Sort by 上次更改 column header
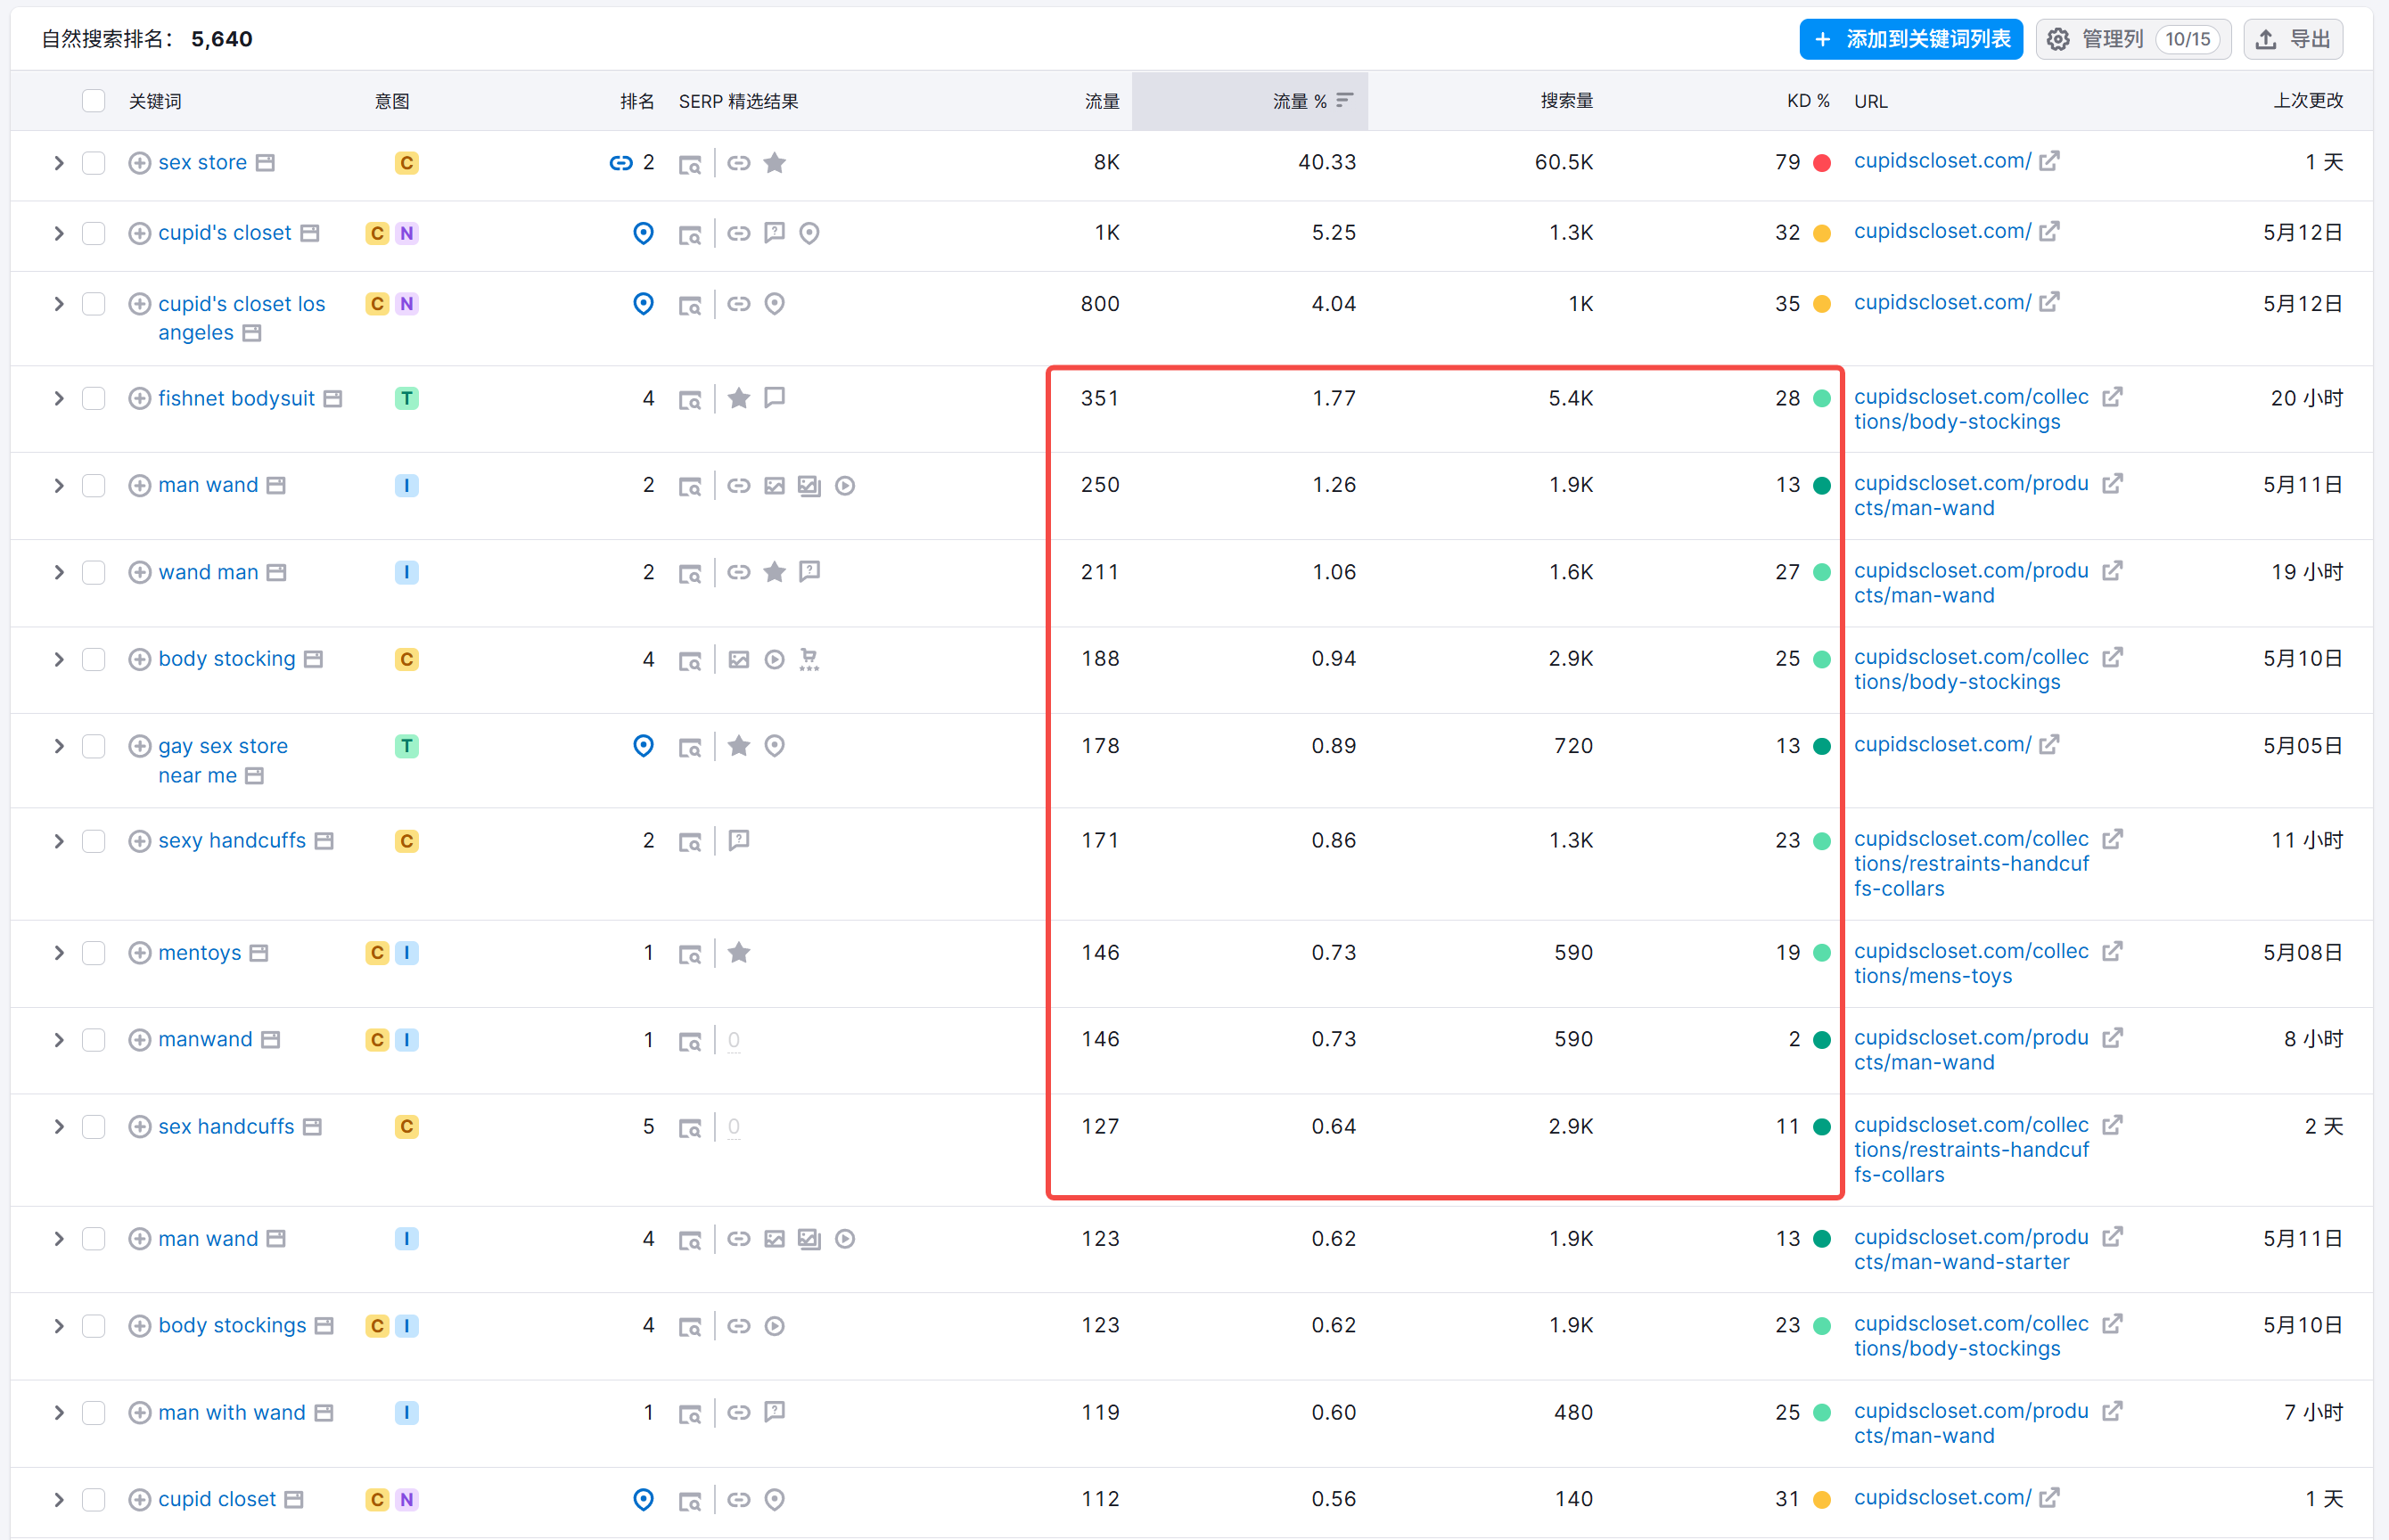The image size is (2389, 1540). 2308,101
